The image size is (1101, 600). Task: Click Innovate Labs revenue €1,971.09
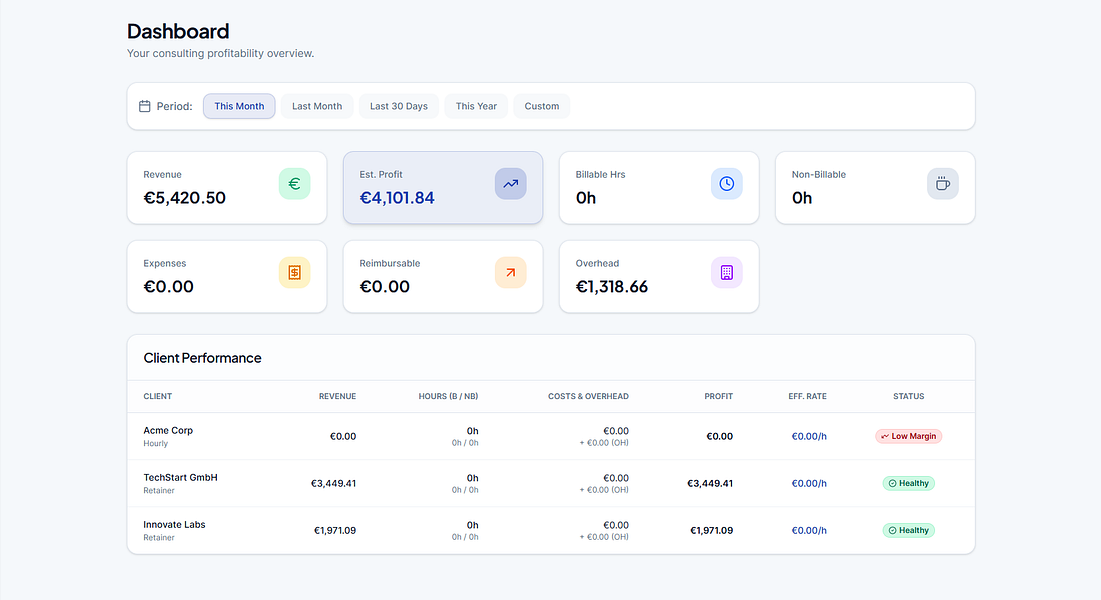pyautogui.click(x=335, y=530)
